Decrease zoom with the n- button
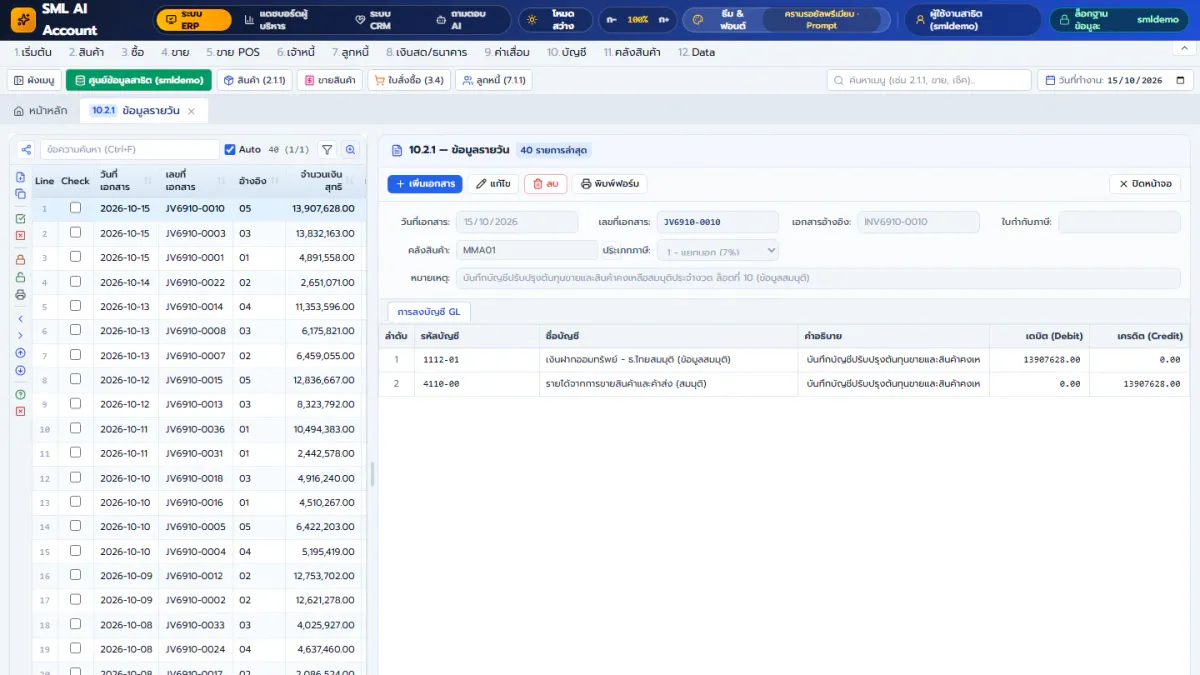 [x=611, y=20]
